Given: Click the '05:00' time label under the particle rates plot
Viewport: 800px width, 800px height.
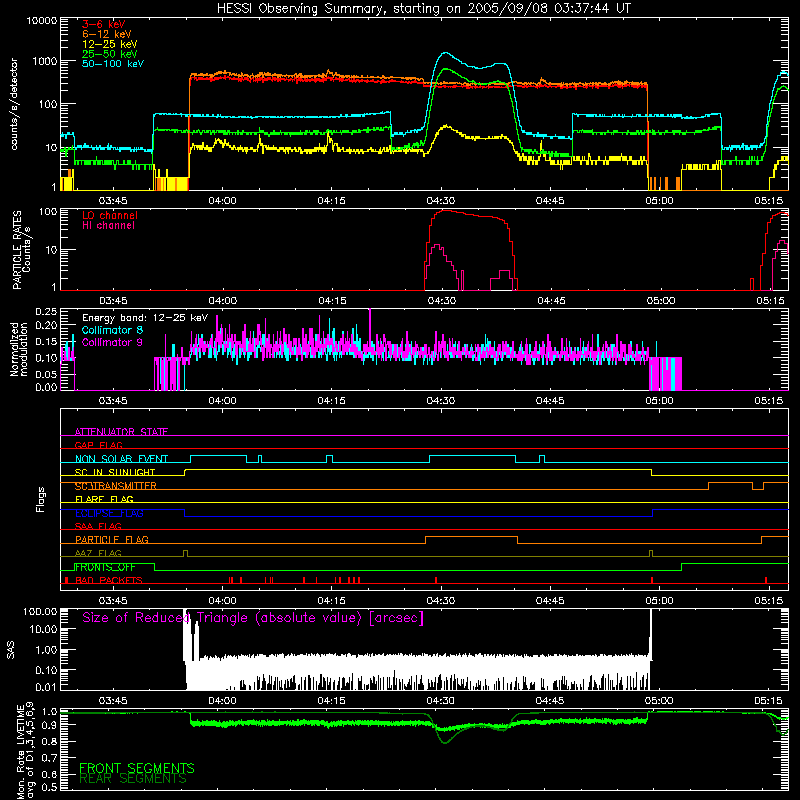Looking at the screenshot, I should click(660, 301).
